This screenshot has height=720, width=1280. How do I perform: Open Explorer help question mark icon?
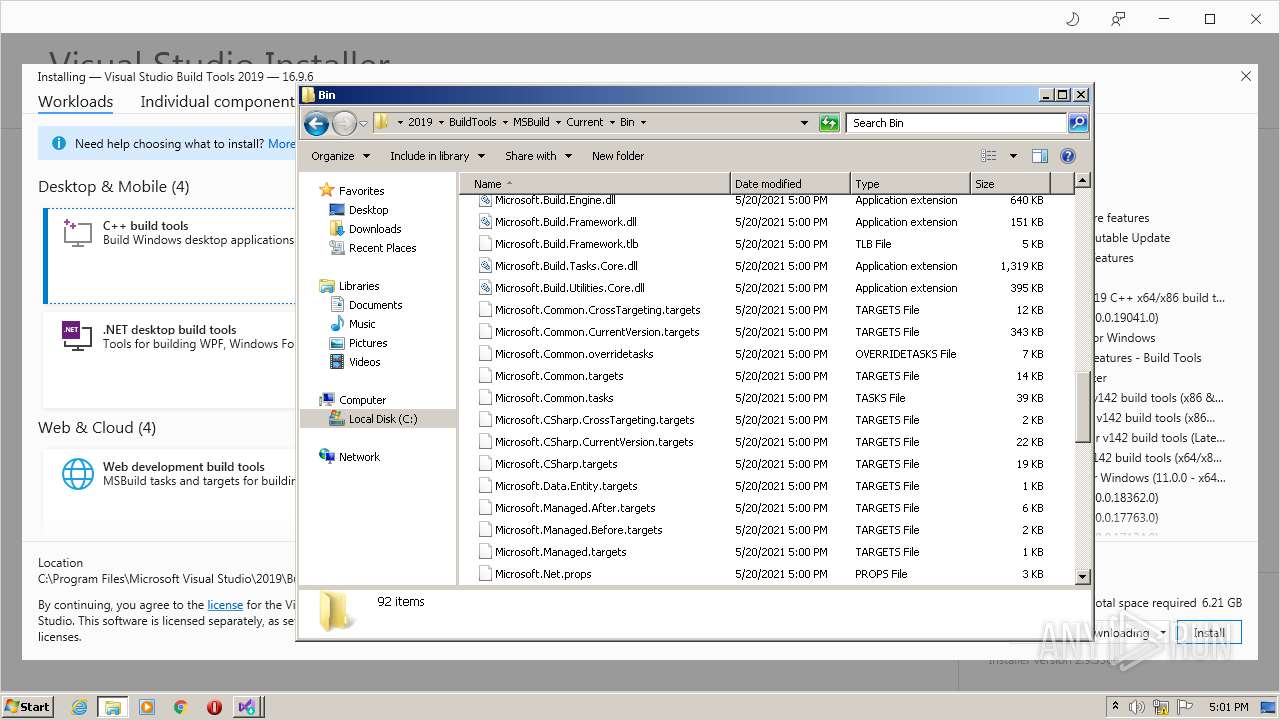[x=1068, y=156]
